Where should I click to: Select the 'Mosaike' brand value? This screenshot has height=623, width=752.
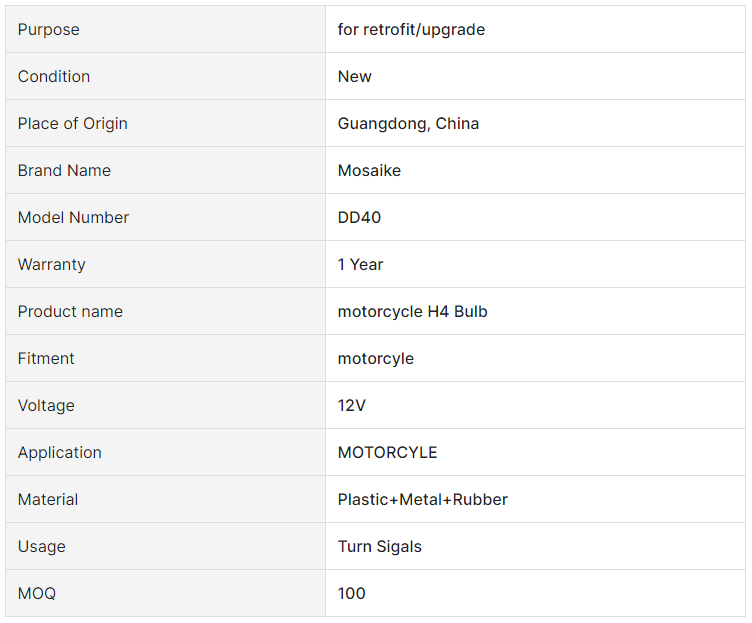(x=369, y=170)
